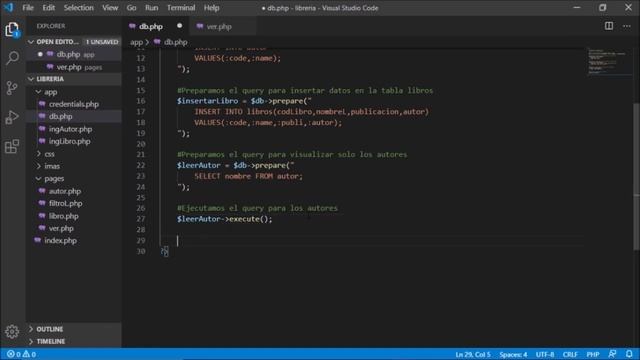Open the Run and Debug view
The height and width of the screenshot is (360, 640).
[x=12, y=118]
